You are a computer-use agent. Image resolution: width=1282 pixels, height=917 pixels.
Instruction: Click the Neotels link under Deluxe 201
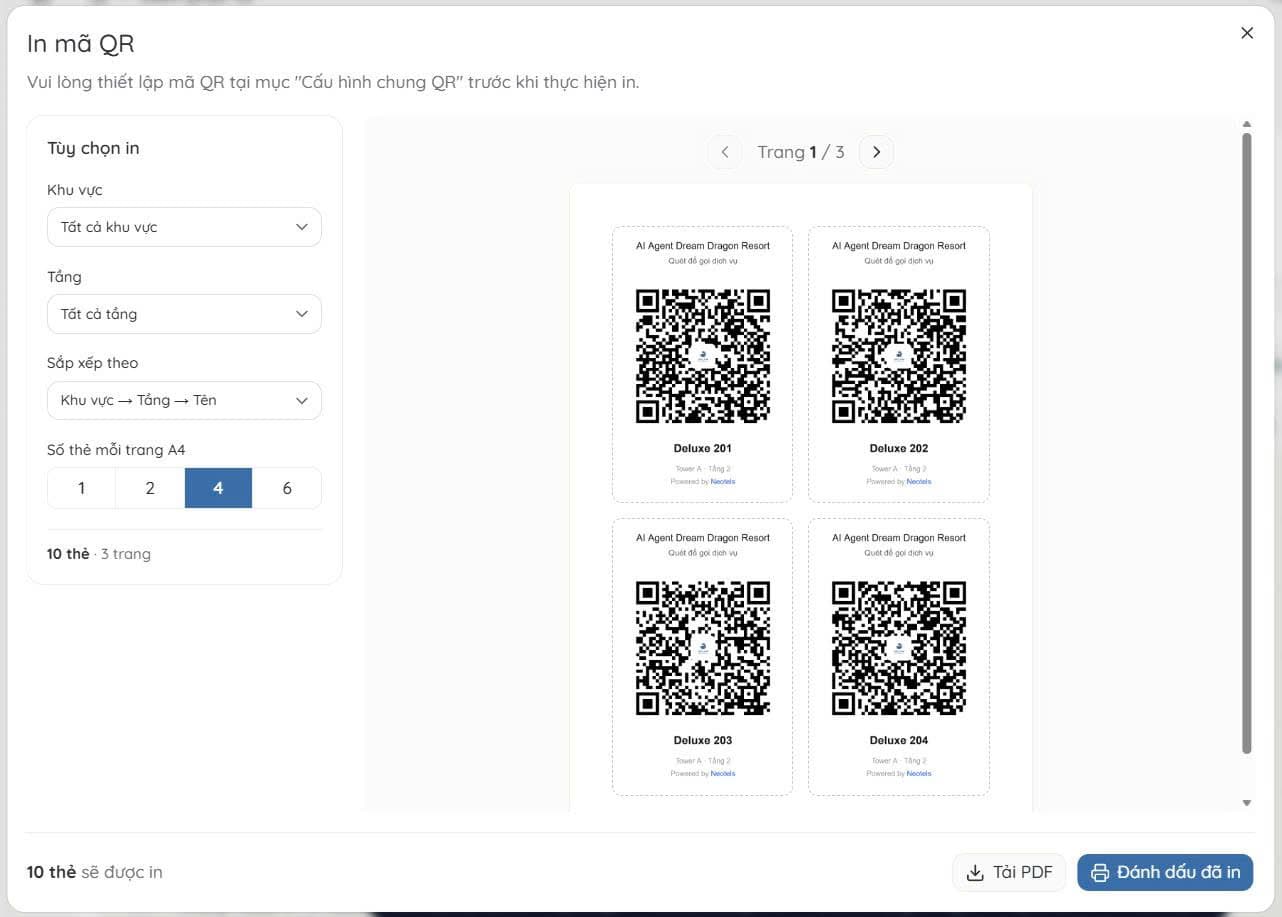pos(723,482)
